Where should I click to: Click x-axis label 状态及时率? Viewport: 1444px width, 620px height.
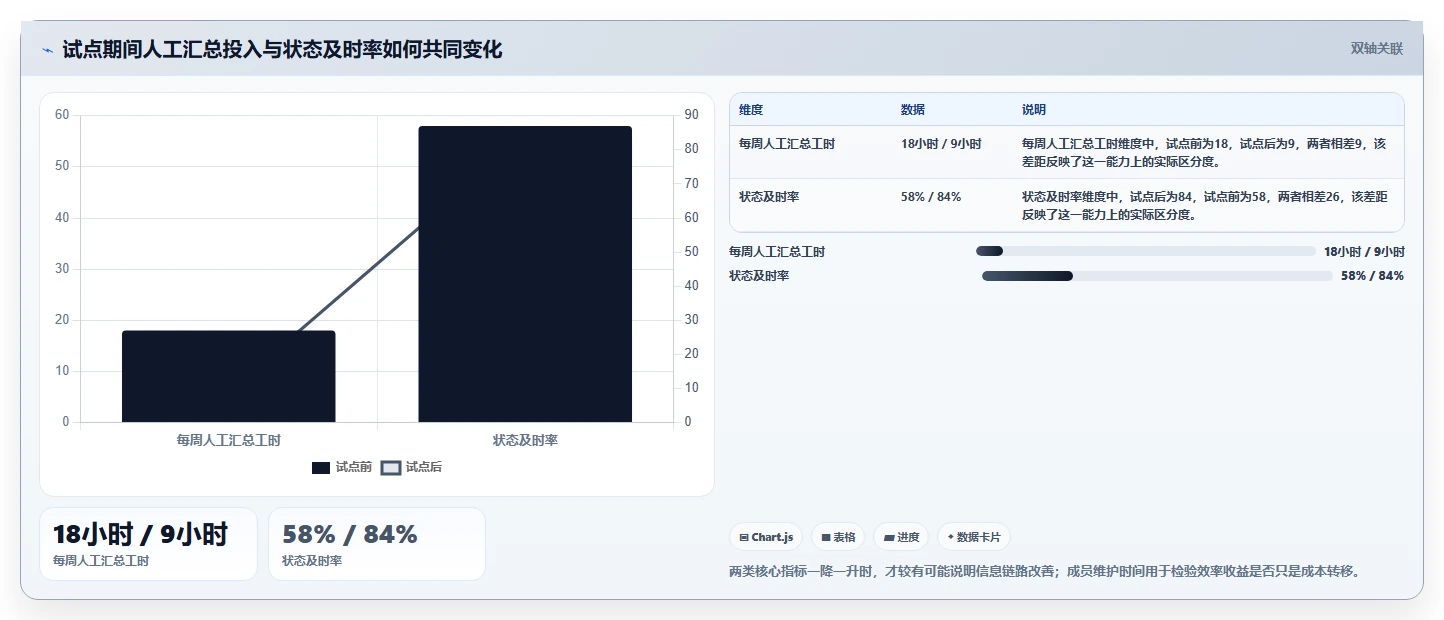pyautogui.click(x=525, y=440)
